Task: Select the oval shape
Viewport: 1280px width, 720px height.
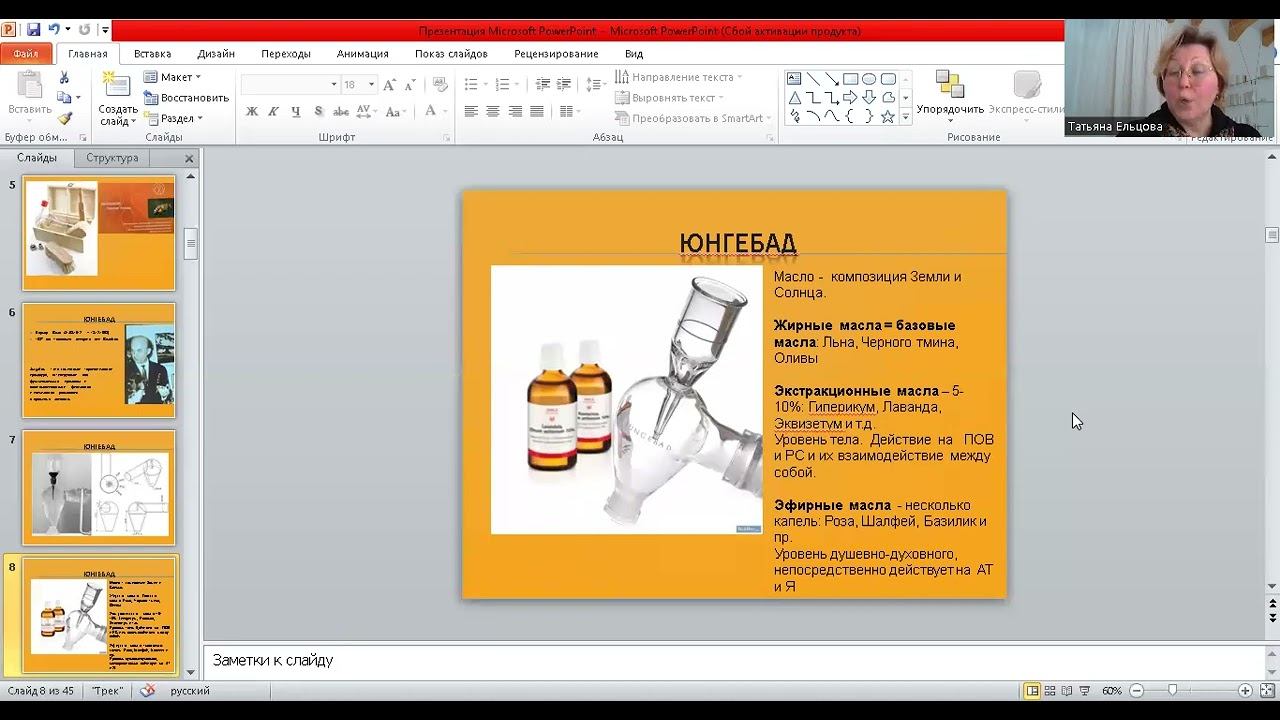Action: (869, 79)
